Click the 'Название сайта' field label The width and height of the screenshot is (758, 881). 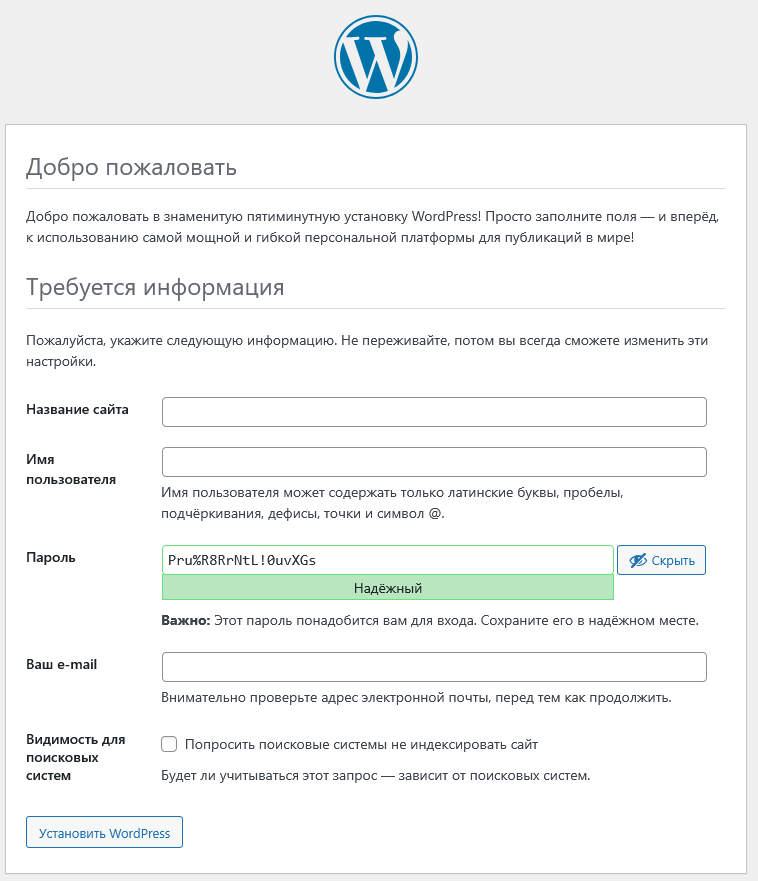click(77, 409)
